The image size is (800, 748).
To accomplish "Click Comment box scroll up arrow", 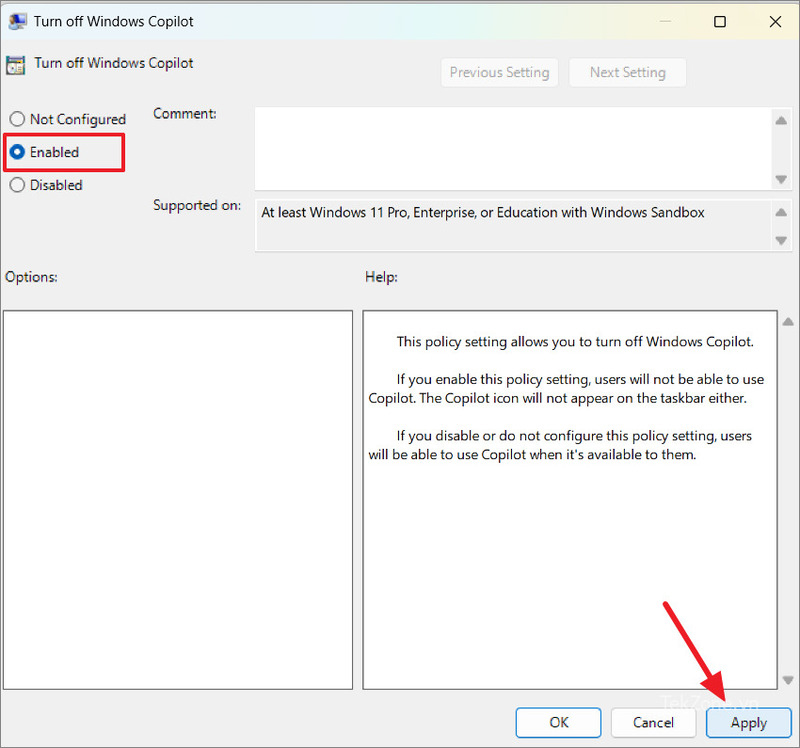I will click(781, 120).
